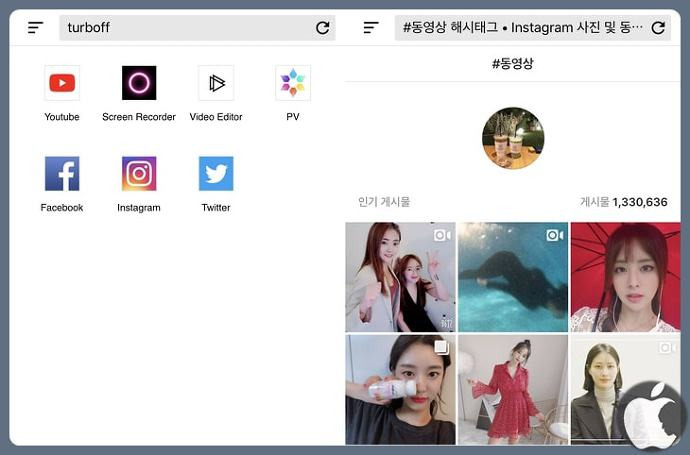Open the left pane hamburger menu
The image size is (690, 455).
point(35,28)
